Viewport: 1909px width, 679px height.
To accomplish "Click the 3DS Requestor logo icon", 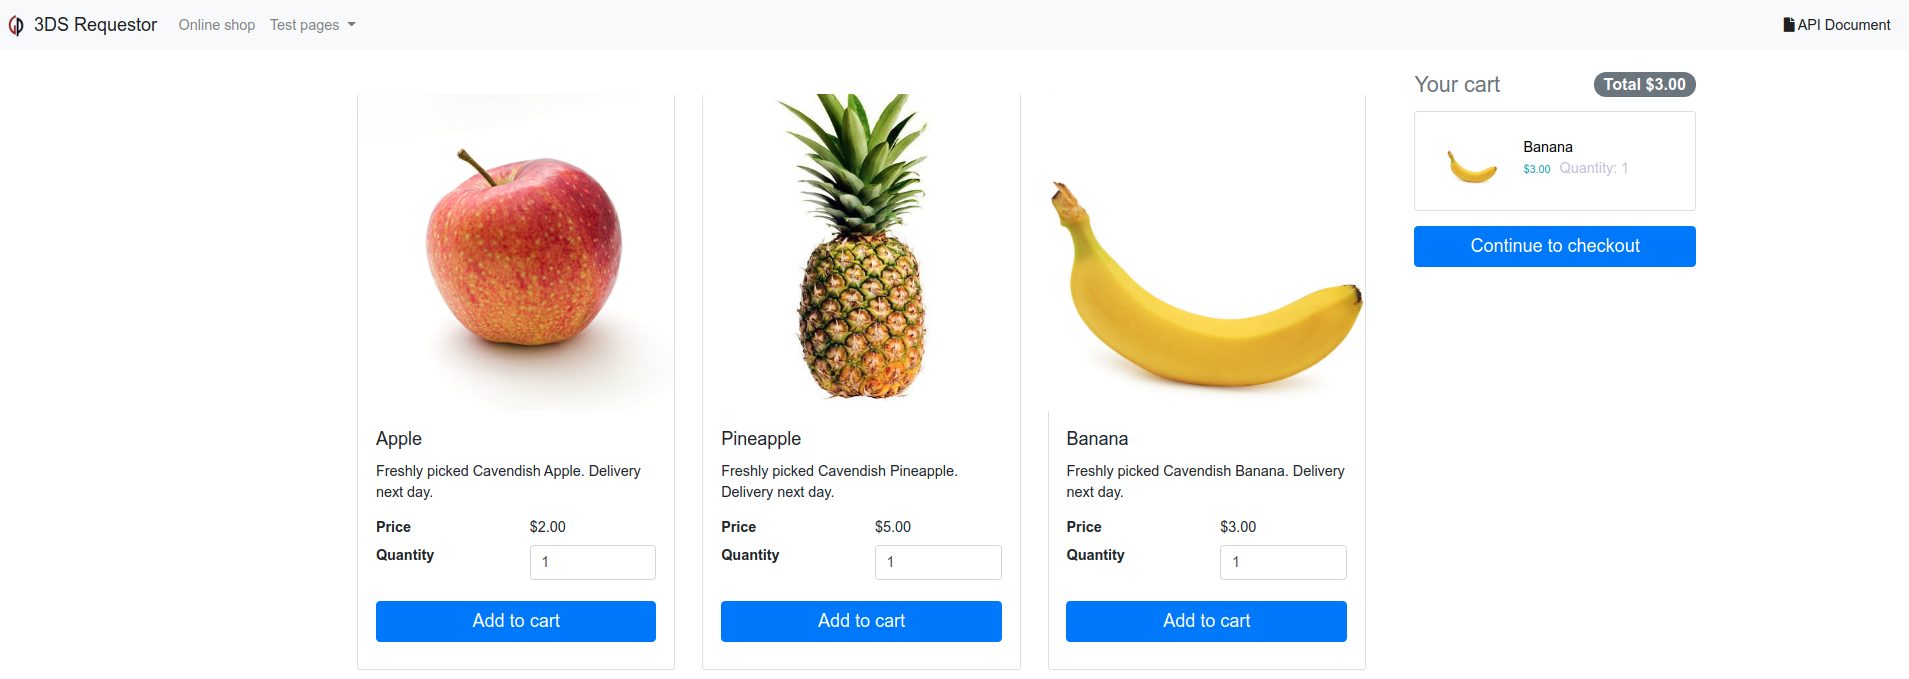I will tap(16, 26).
